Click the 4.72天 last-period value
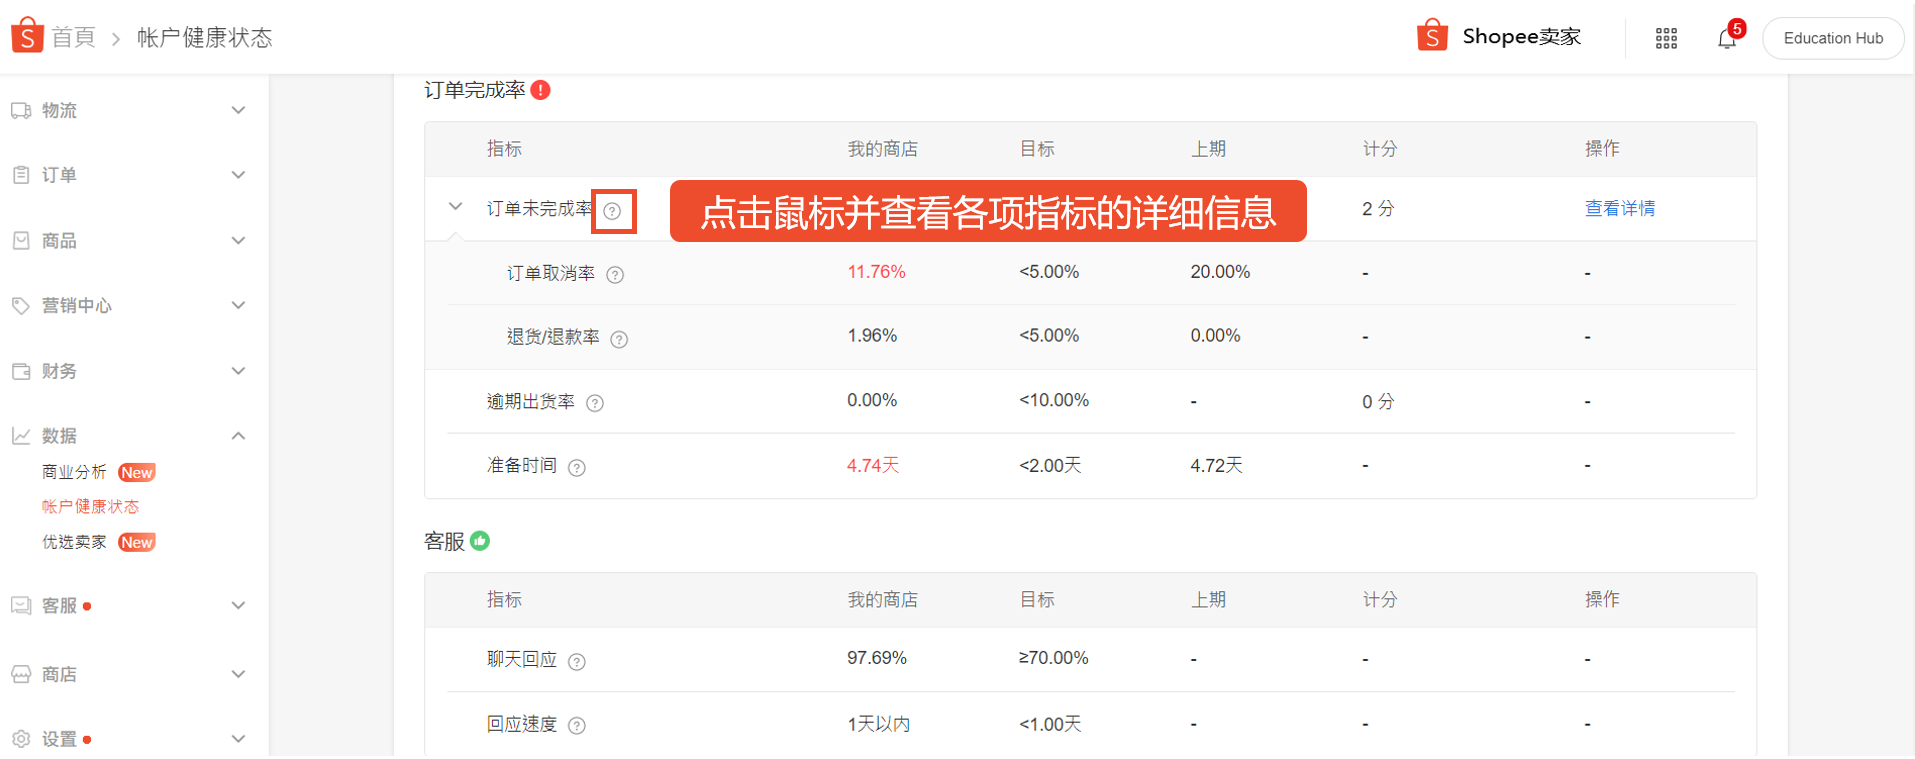Viewport: 1915px width, 759px height. [x=1216, y=465]
